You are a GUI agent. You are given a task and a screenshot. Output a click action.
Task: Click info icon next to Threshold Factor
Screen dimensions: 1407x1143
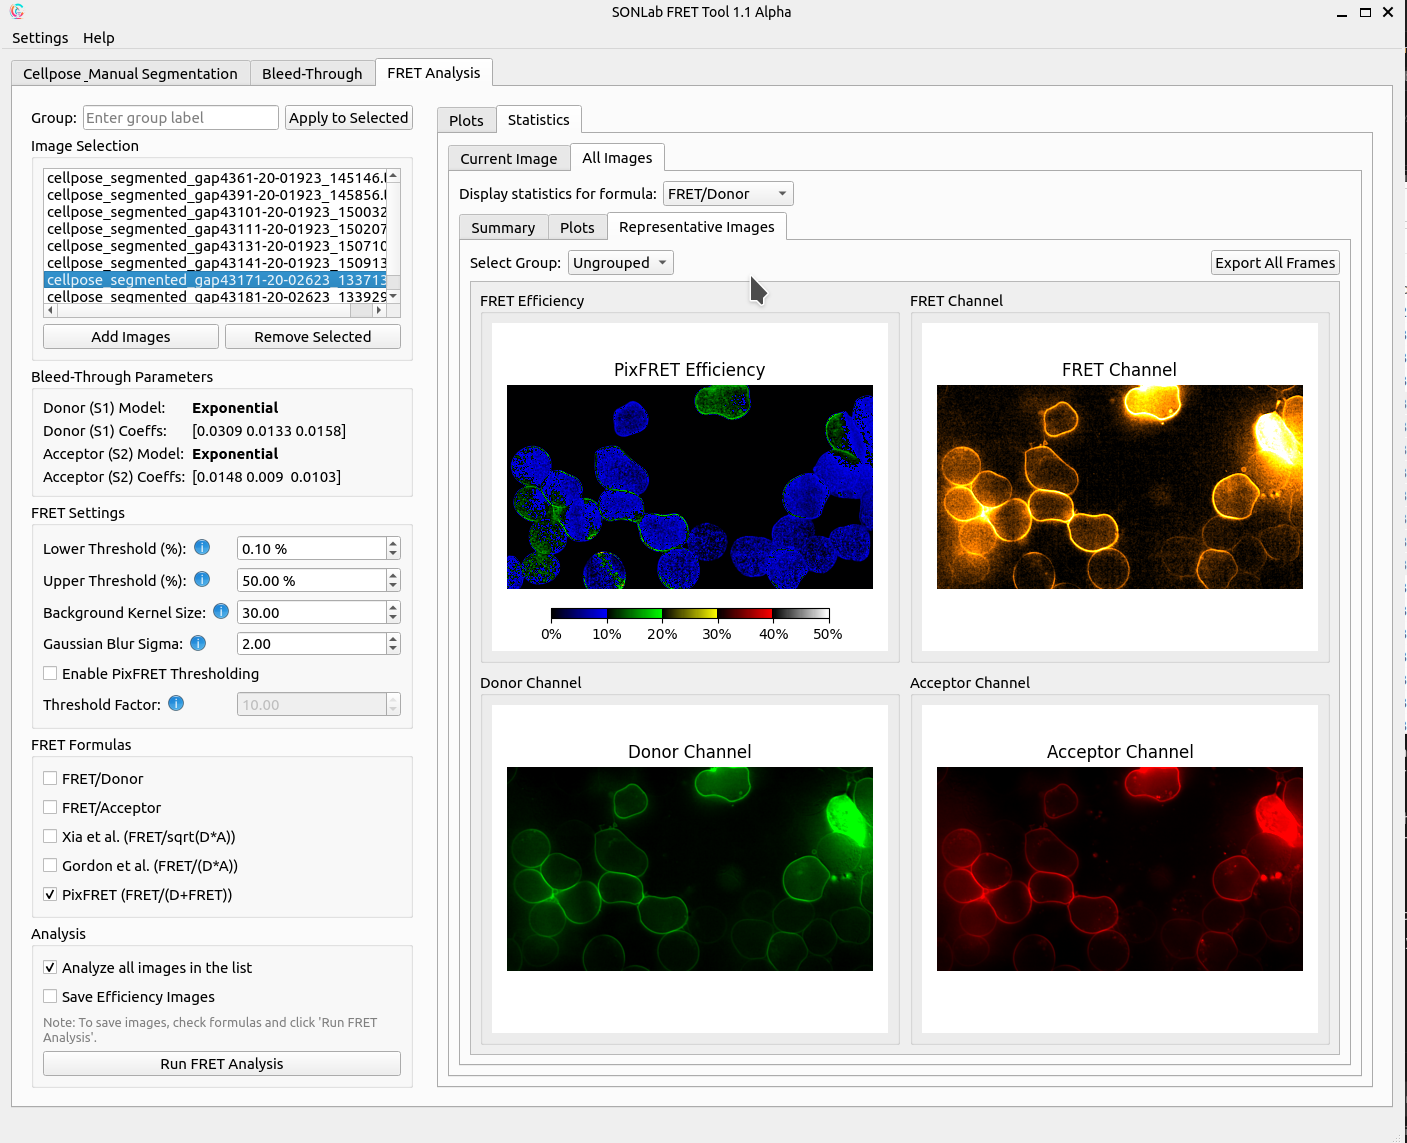176,703
